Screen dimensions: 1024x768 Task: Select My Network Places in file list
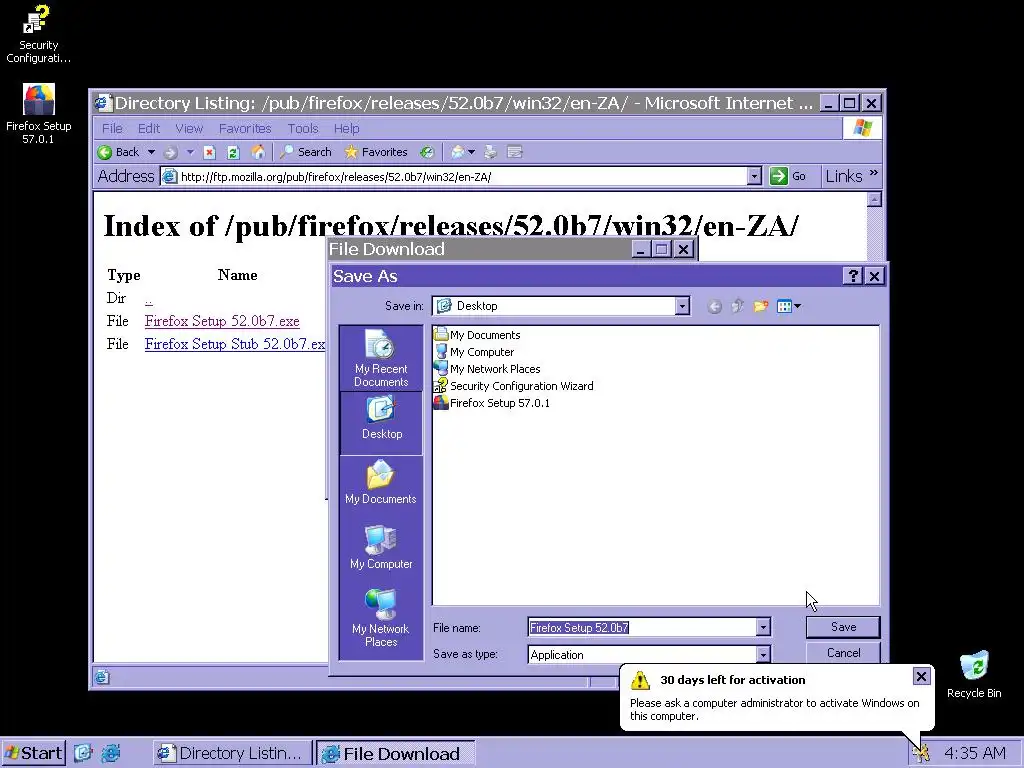click(x=487, y=369)
